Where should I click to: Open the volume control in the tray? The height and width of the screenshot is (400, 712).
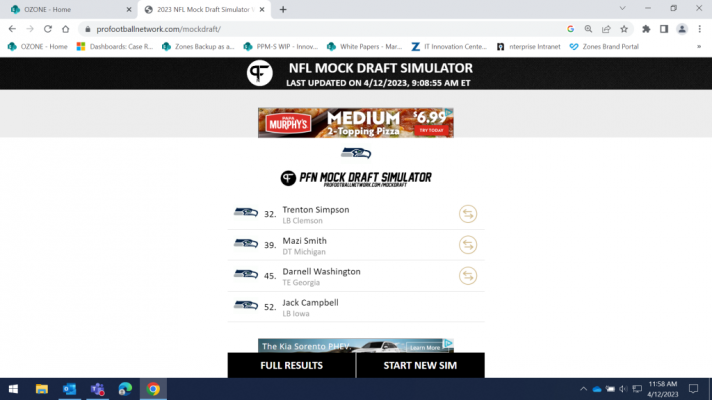tap(623, 389)
